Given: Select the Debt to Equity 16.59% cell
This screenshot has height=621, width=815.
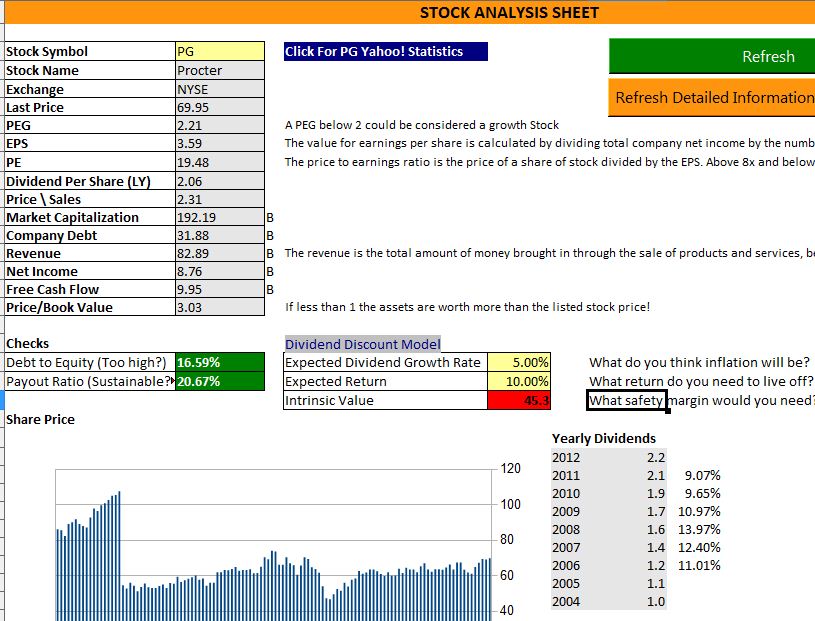Looking at the screenshot, I should click(x=220, y=362).
